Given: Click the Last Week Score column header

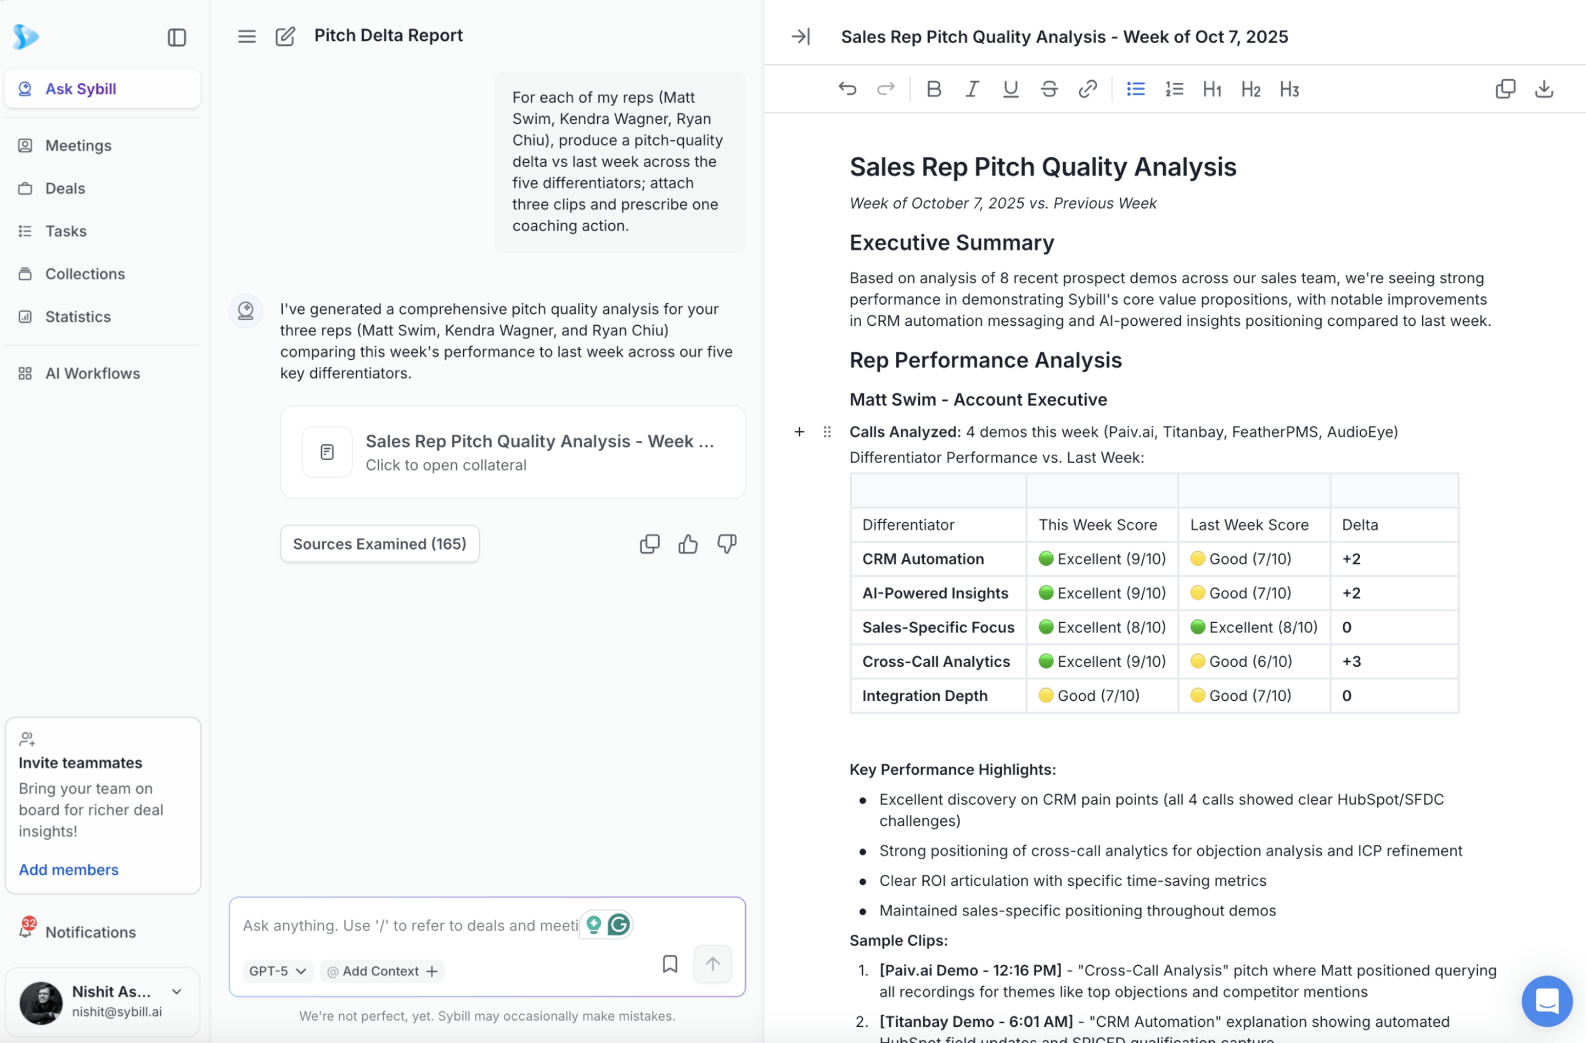Looking at the screenshot, I should (1249, 525).
